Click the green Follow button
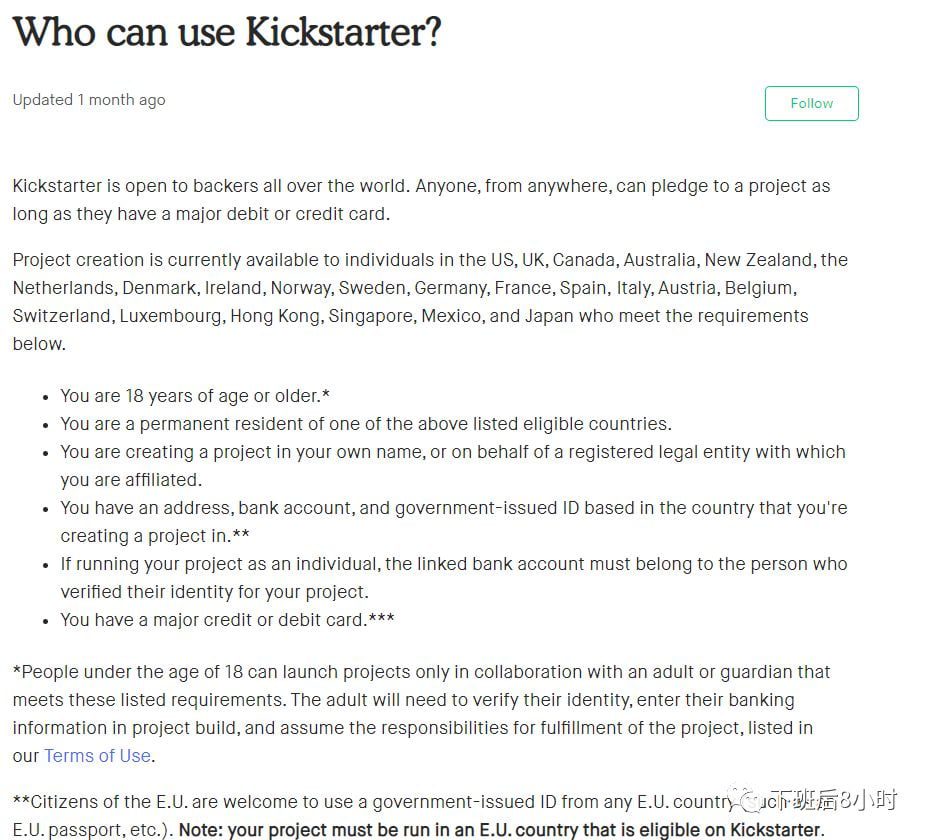Image resolution: width=927 pixels, height=840 pixels. click(x=811, y=103)
